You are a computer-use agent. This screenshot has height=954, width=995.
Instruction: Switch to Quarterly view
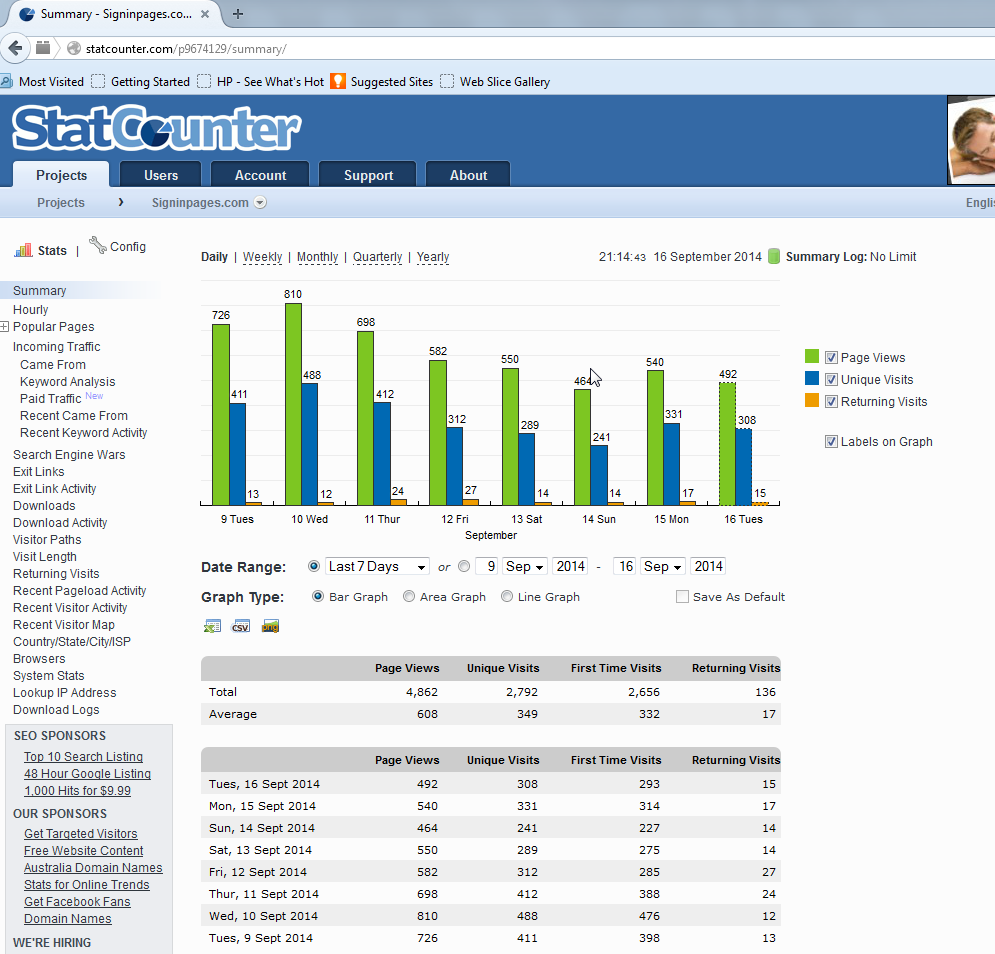(378, 256)
